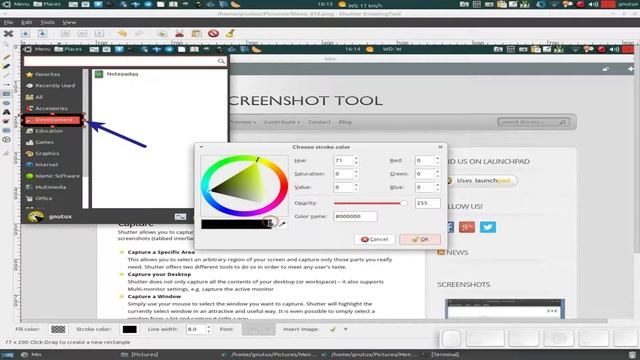Click the Fill color swatch
Screen dimensions: 640x360
58,329
